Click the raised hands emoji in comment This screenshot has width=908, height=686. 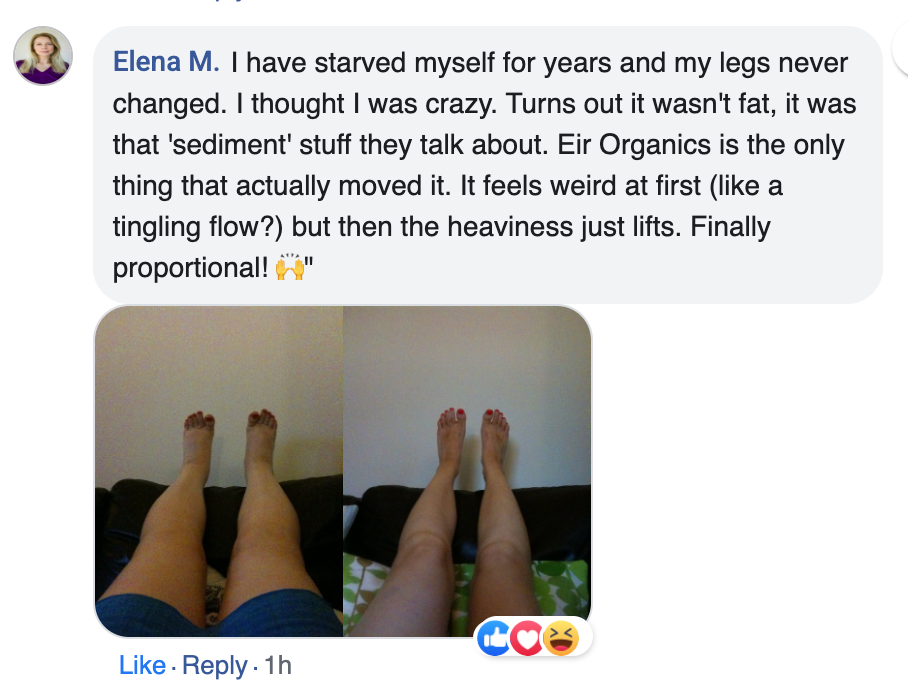point(289,268)
